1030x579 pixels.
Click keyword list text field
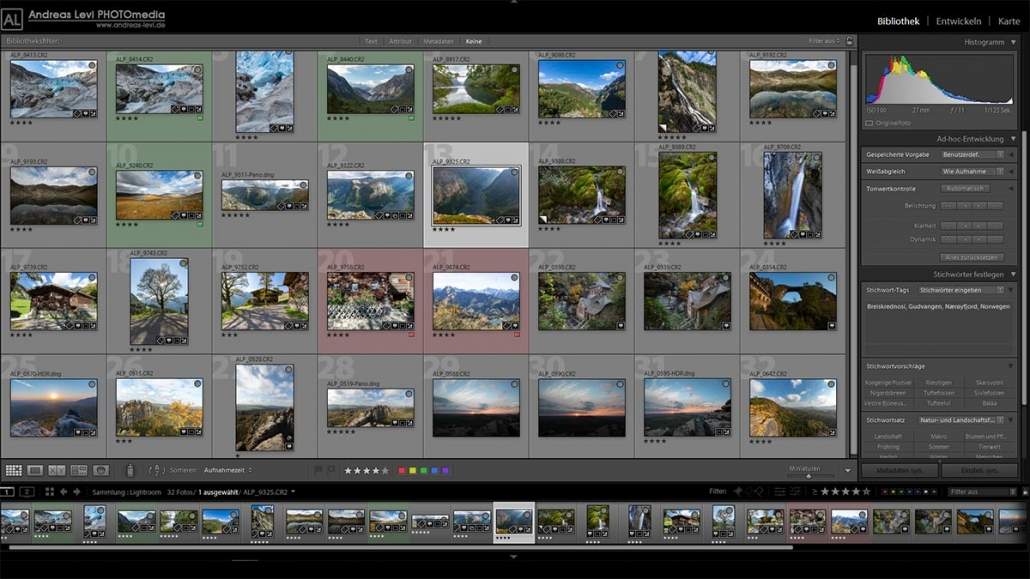coord(937,327)
